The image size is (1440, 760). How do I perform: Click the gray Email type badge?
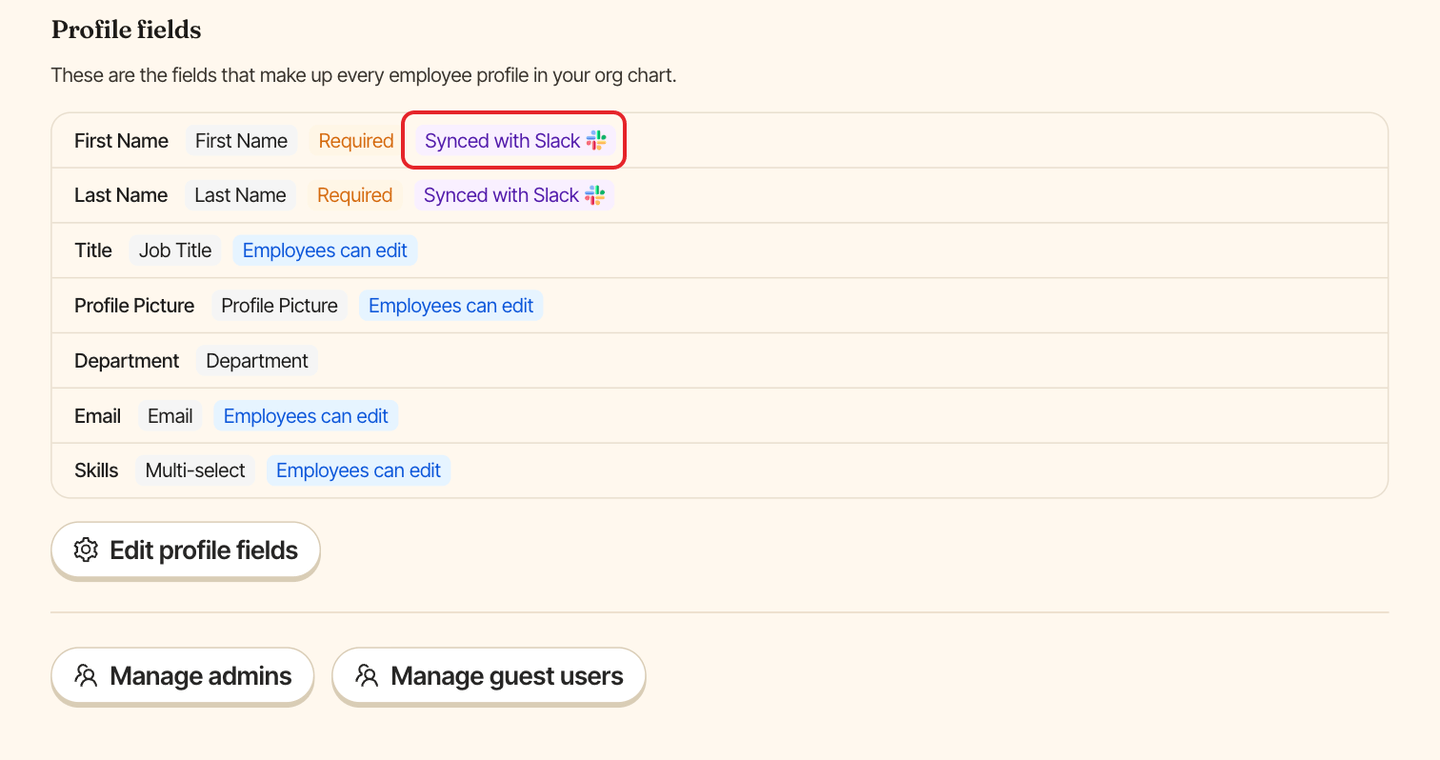(170, 416)
